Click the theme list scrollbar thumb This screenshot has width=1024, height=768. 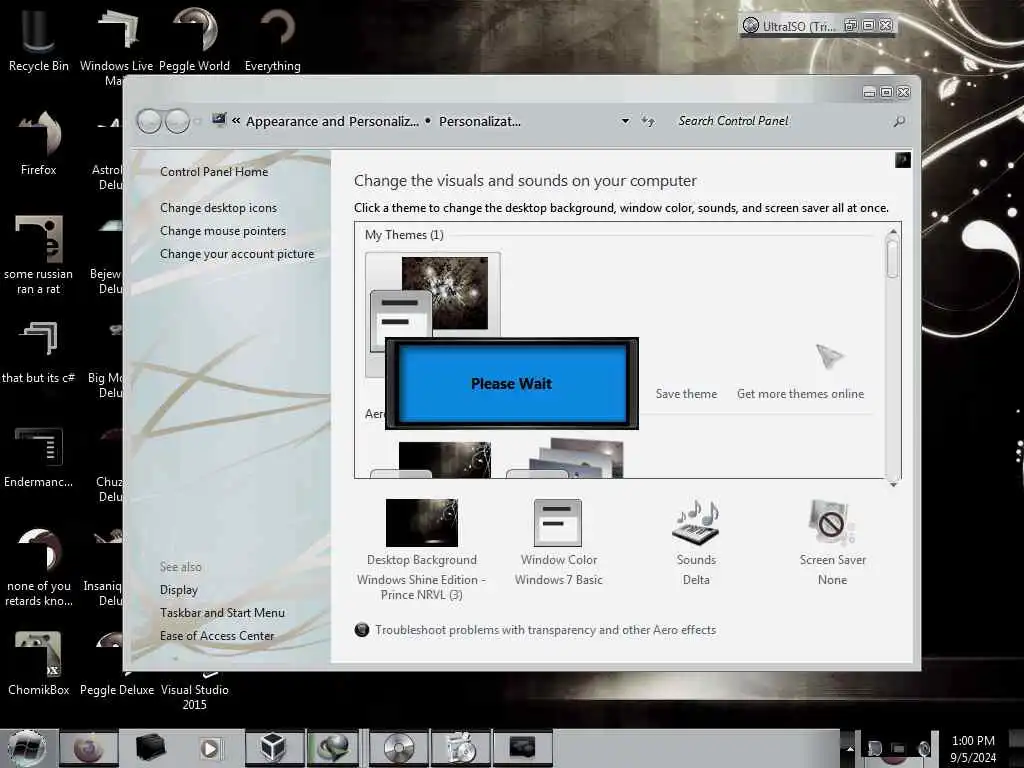[x=893, y=259]
